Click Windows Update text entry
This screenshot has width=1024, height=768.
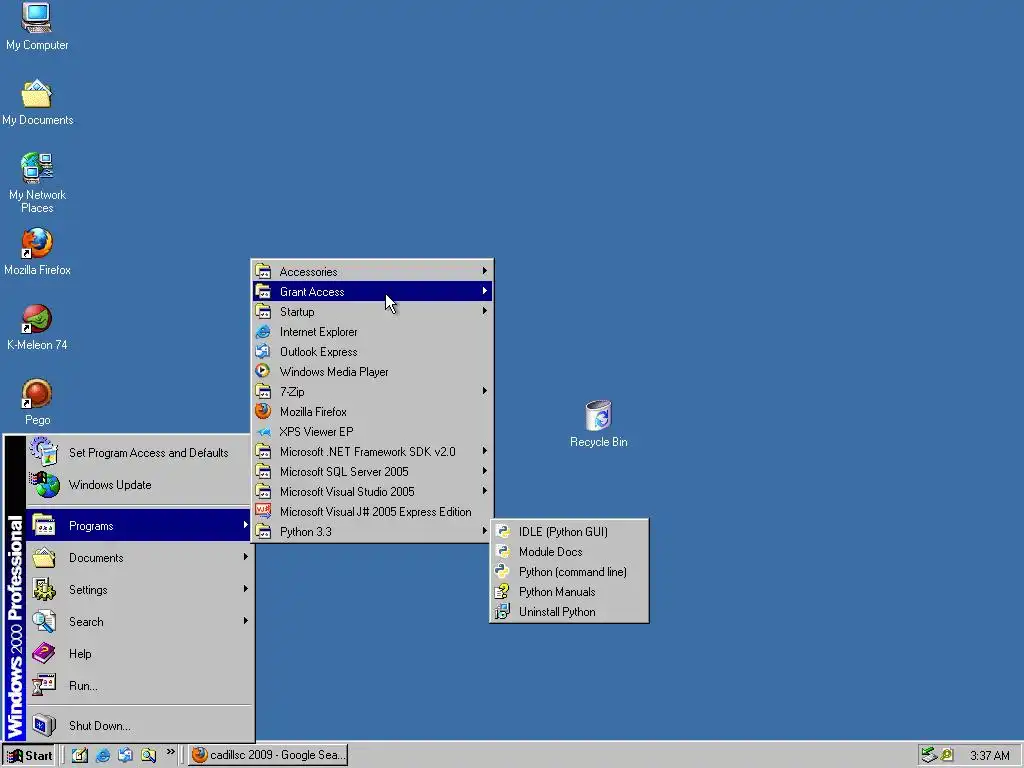110,485
